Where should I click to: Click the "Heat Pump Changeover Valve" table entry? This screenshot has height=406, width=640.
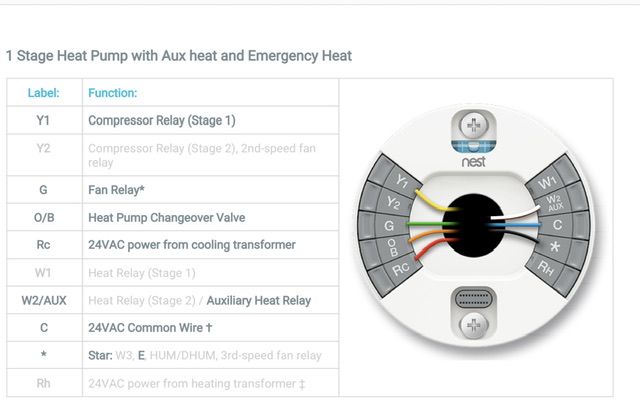pyautogui.click(x=166, y=217)
